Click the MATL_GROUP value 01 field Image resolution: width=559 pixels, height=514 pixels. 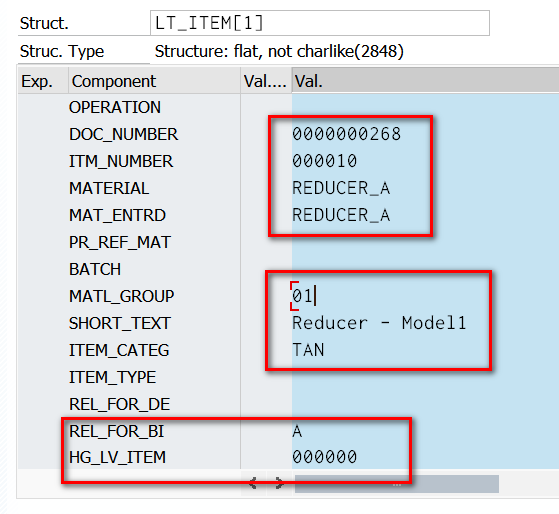click(x=303, y=296)
